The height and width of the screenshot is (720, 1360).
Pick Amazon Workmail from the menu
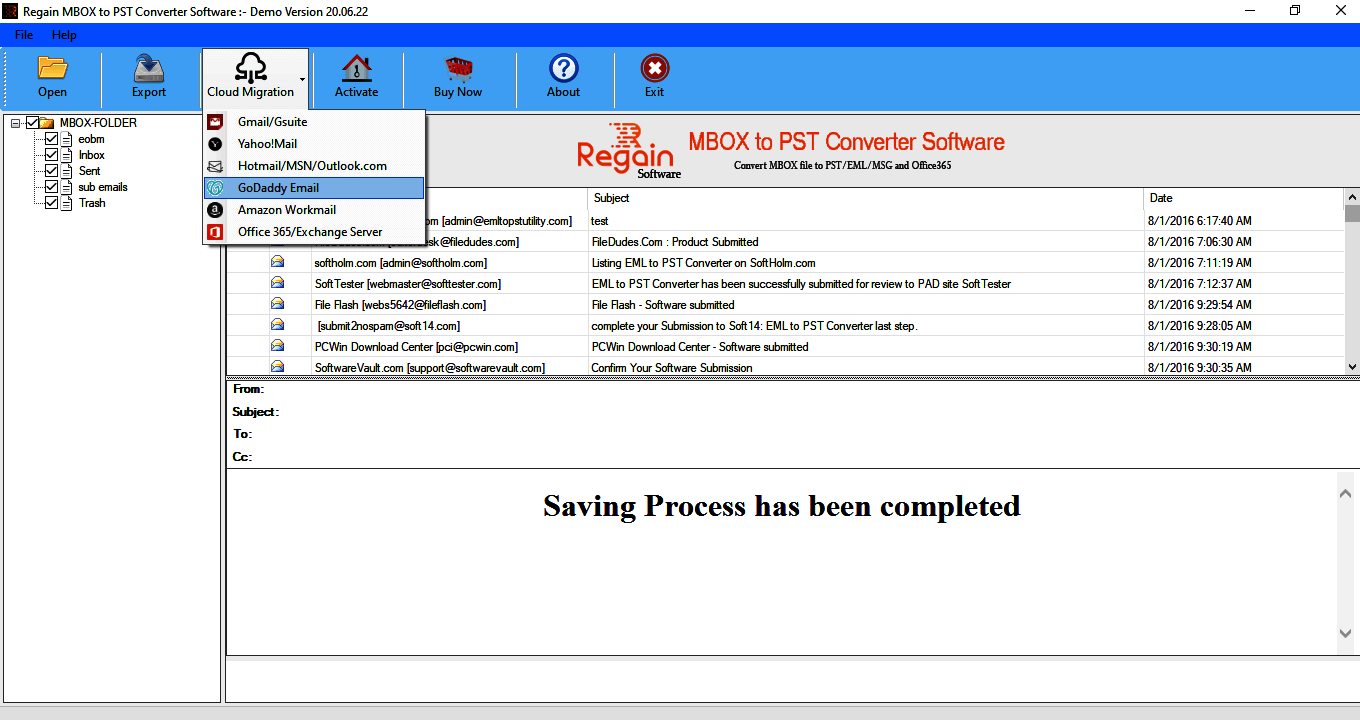click(x=314, y=210)
